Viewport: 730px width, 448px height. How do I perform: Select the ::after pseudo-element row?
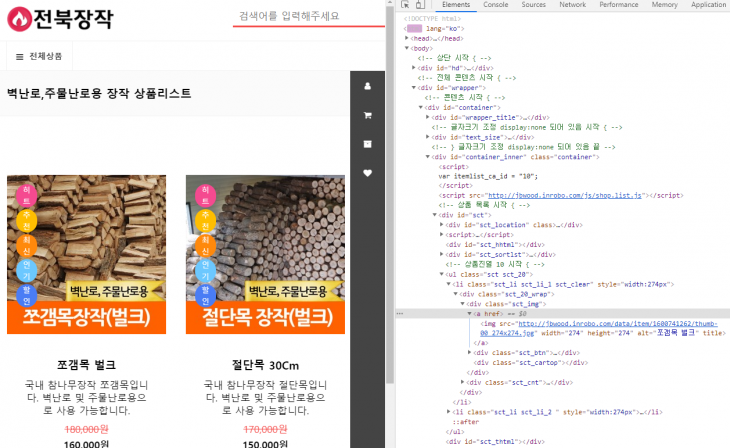(466, 421)
